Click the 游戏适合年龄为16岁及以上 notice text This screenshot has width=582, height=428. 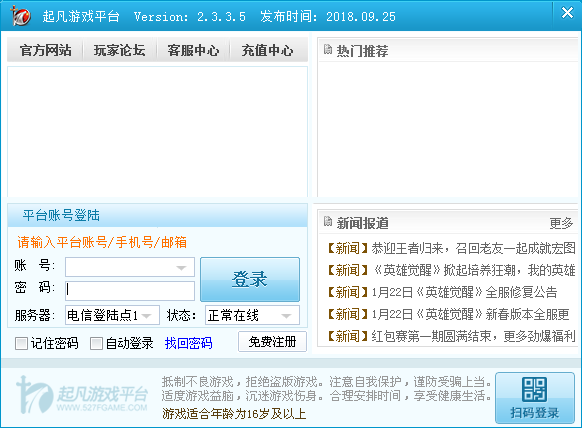point(234,414)
